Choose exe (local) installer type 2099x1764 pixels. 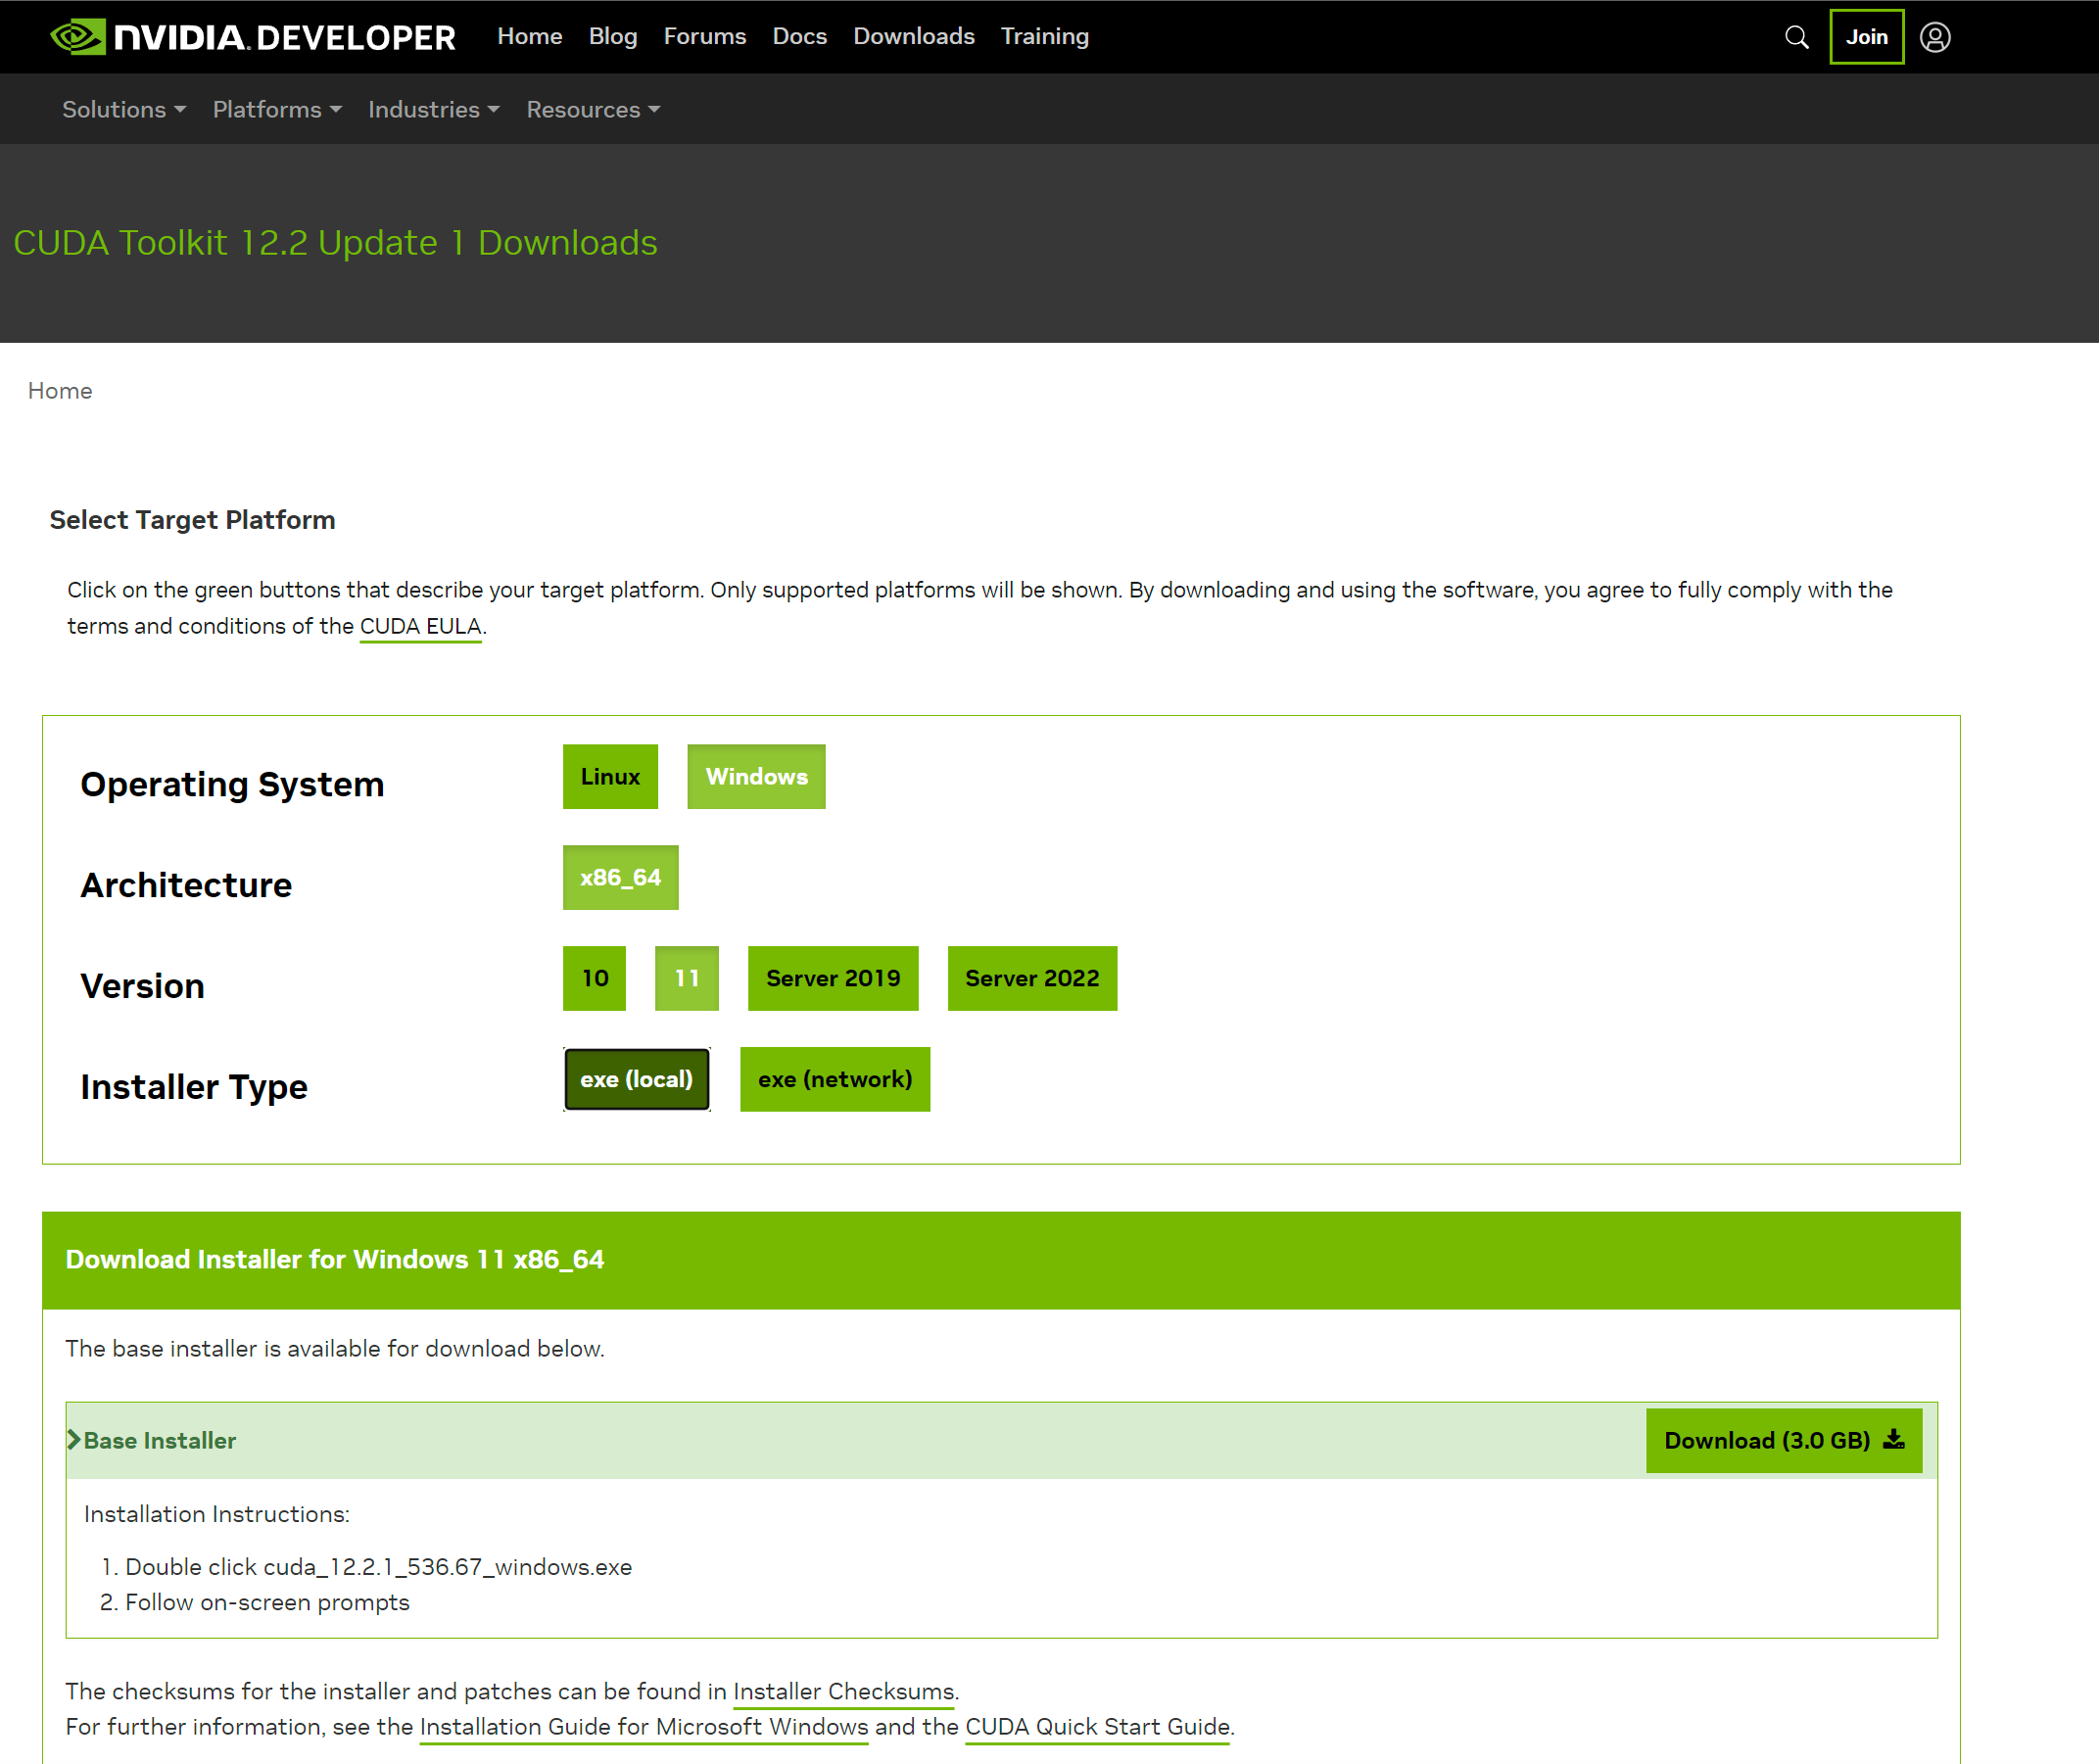coord(636,1080)
